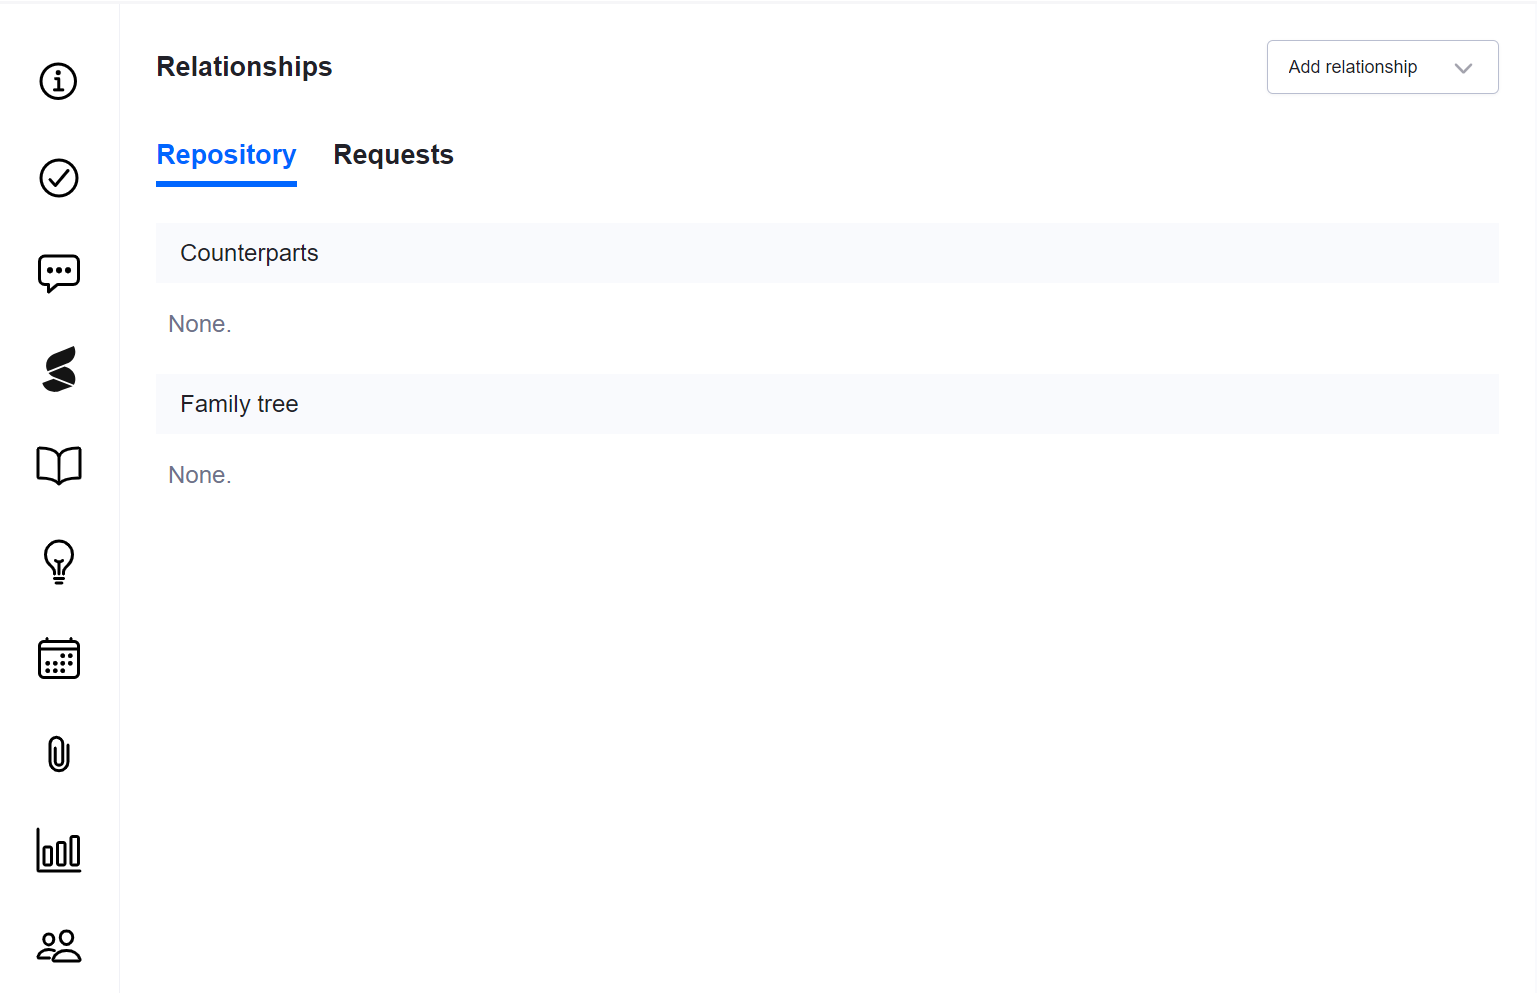Expand the Counterparts section

pos(249,253)
